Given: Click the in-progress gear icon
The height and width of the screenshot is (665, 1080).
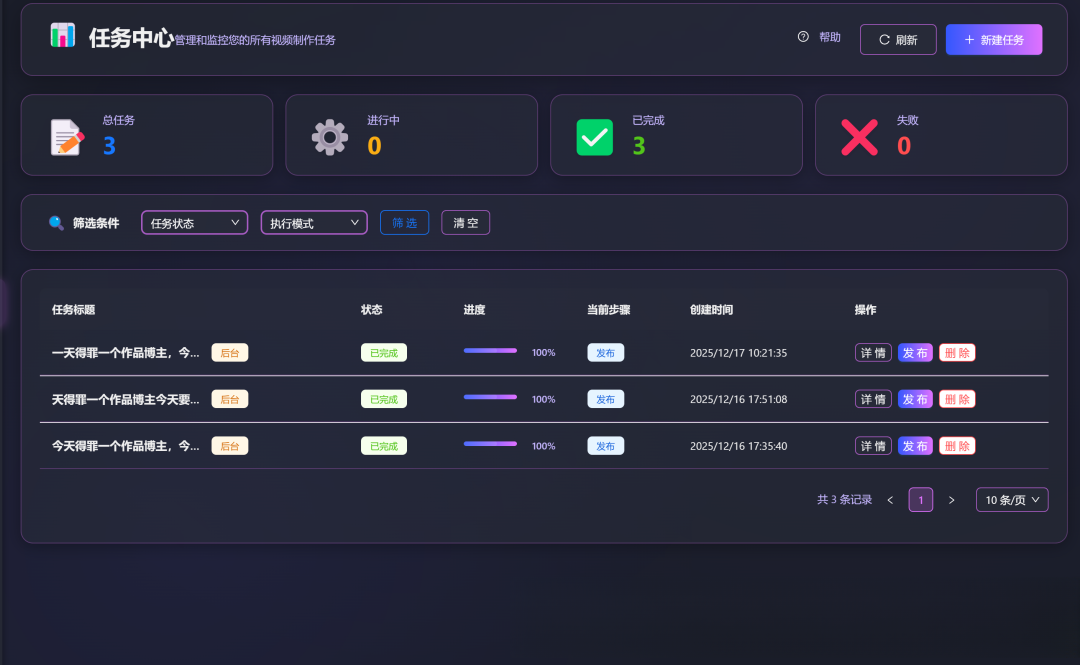Looking at the screenshot, I should tap(330, 137).
